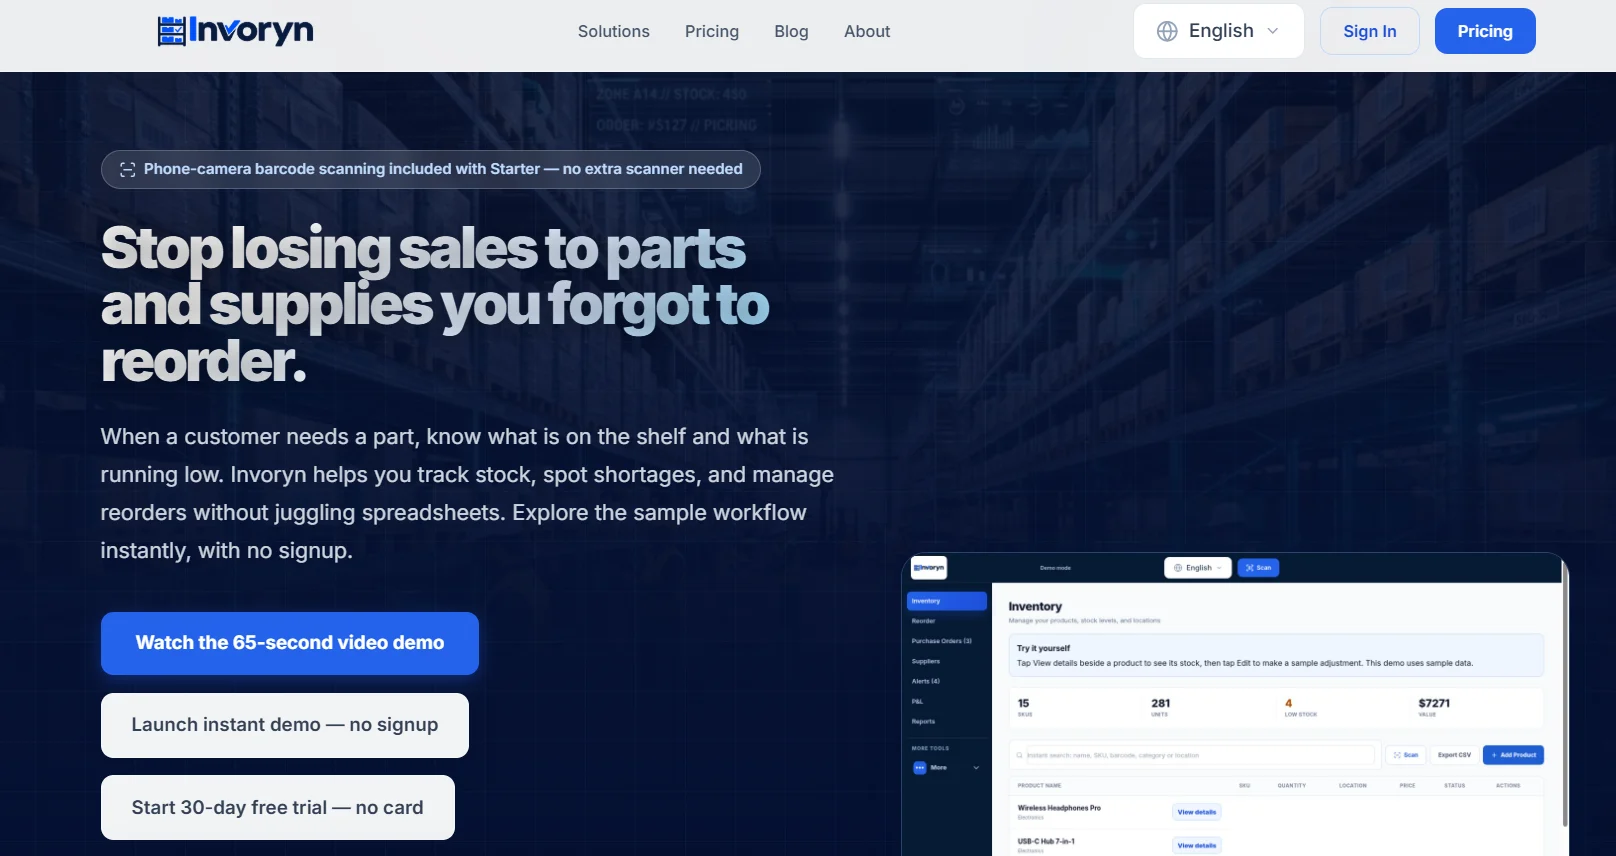
Task: Visit the About nav item
Action: click(x=867, y=31)
